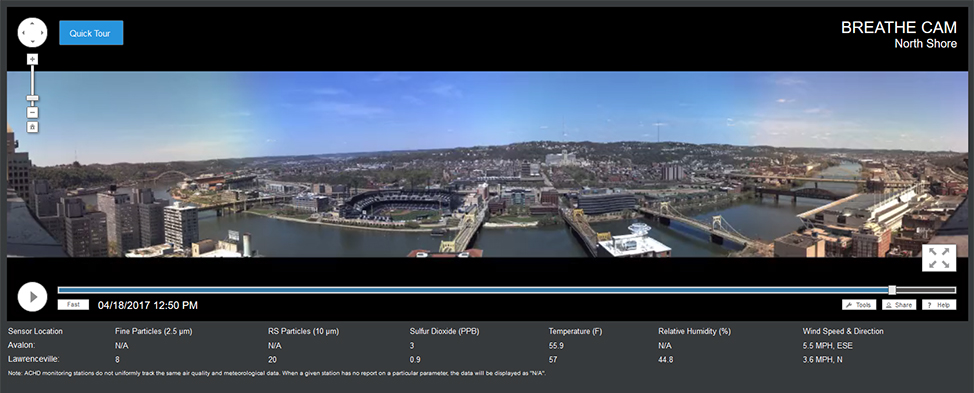The height and width of the screenshot is (393, 974).
Task: Open the Help panel
Action: pos(939,305)
